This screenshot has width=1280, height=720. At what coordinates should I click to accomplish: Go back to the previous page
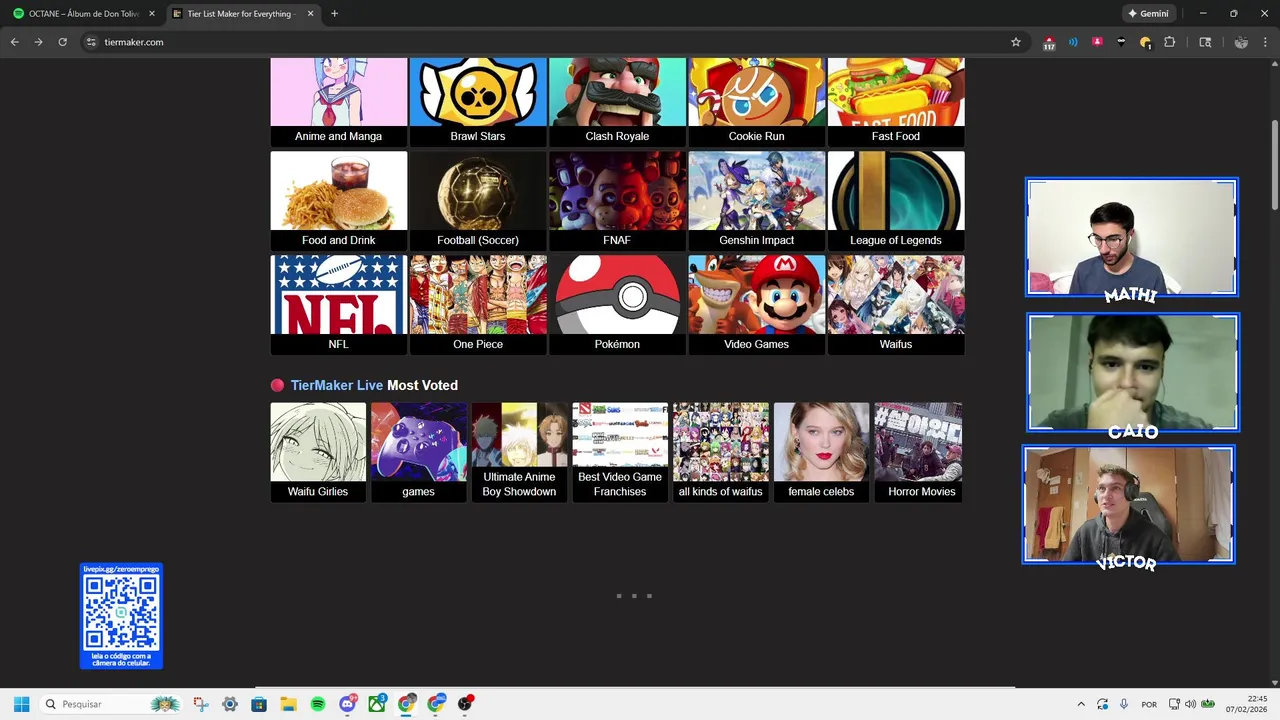[x=14, y=42]
